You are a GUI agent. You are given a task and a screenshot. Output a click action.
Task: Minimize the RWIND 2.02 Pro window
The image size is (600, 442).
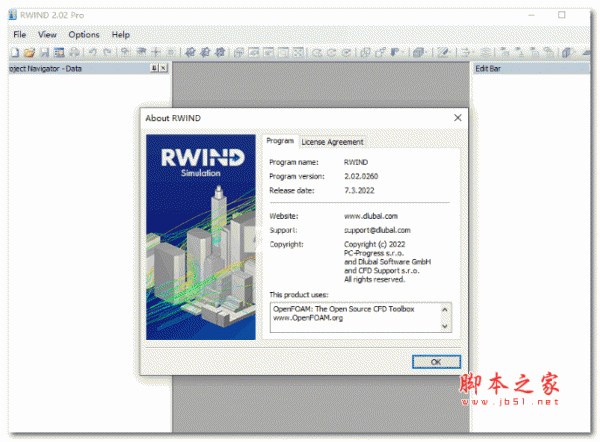(531, 15)
